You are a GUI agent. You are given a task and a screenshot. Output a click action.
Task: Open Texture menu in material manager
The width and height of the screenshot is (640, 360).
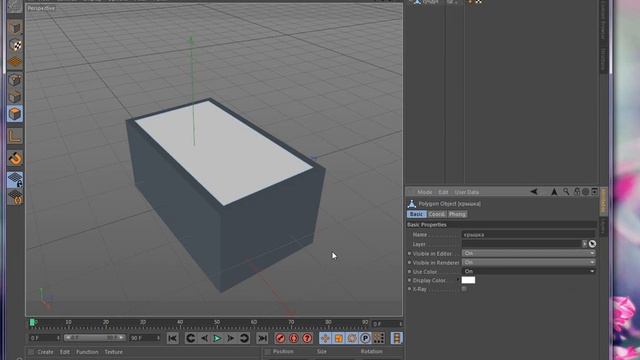click(113, 352)
